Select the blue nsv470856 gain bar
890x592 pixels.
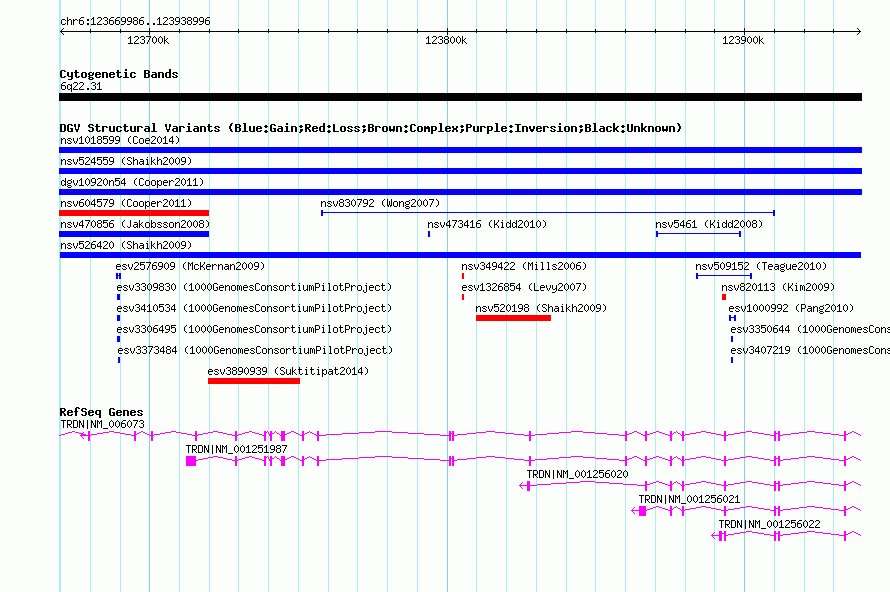pyautogui.click(x=134, y=234)
